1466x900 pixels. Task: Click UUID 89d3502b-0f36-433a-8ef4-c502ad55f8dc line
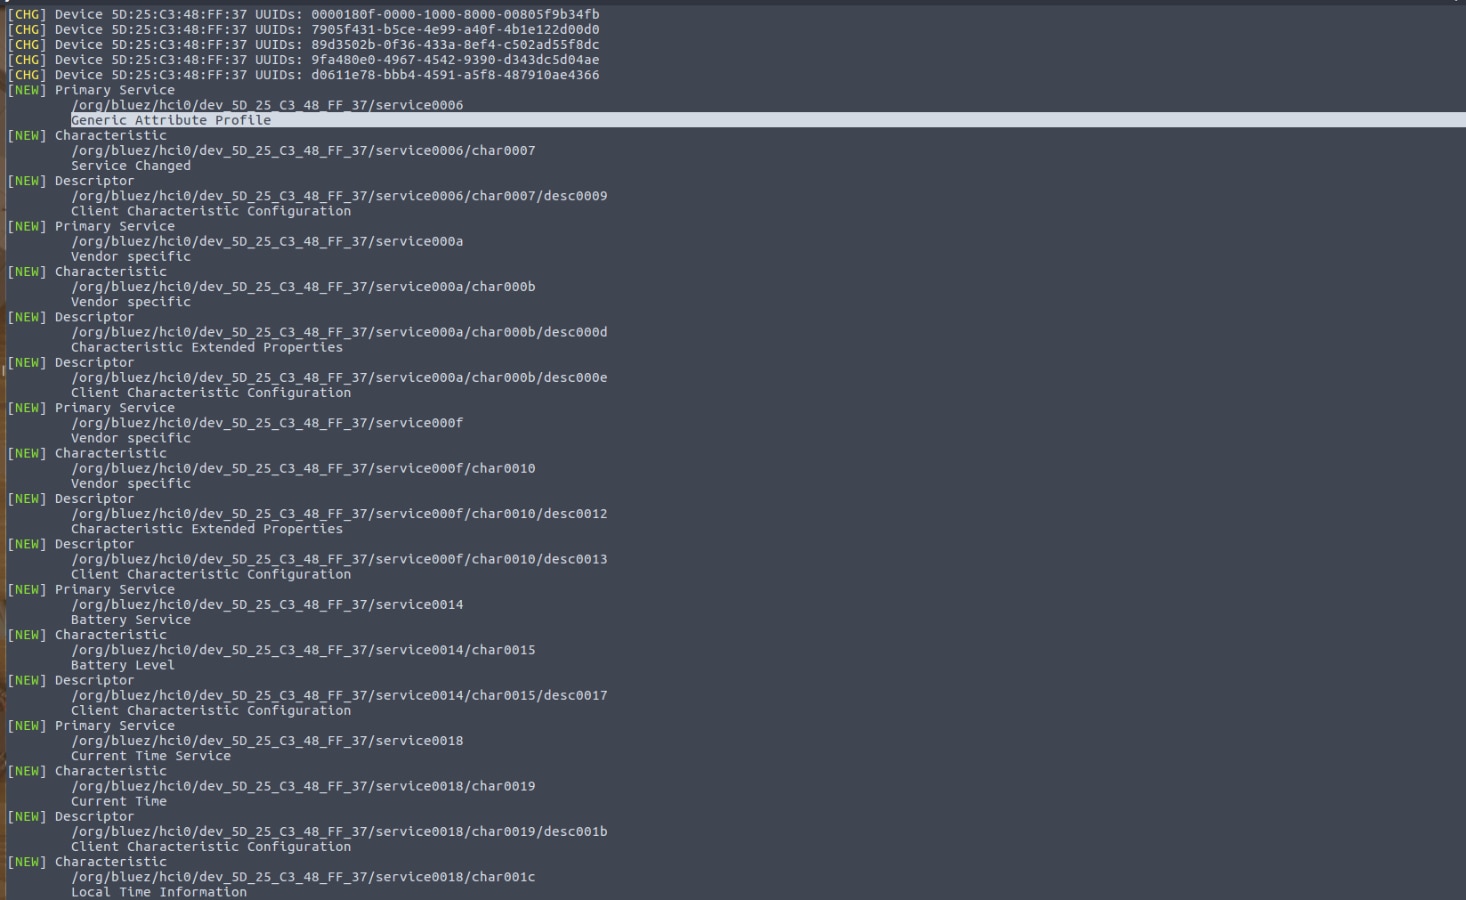pyautogui.click(x=303, y=44)
